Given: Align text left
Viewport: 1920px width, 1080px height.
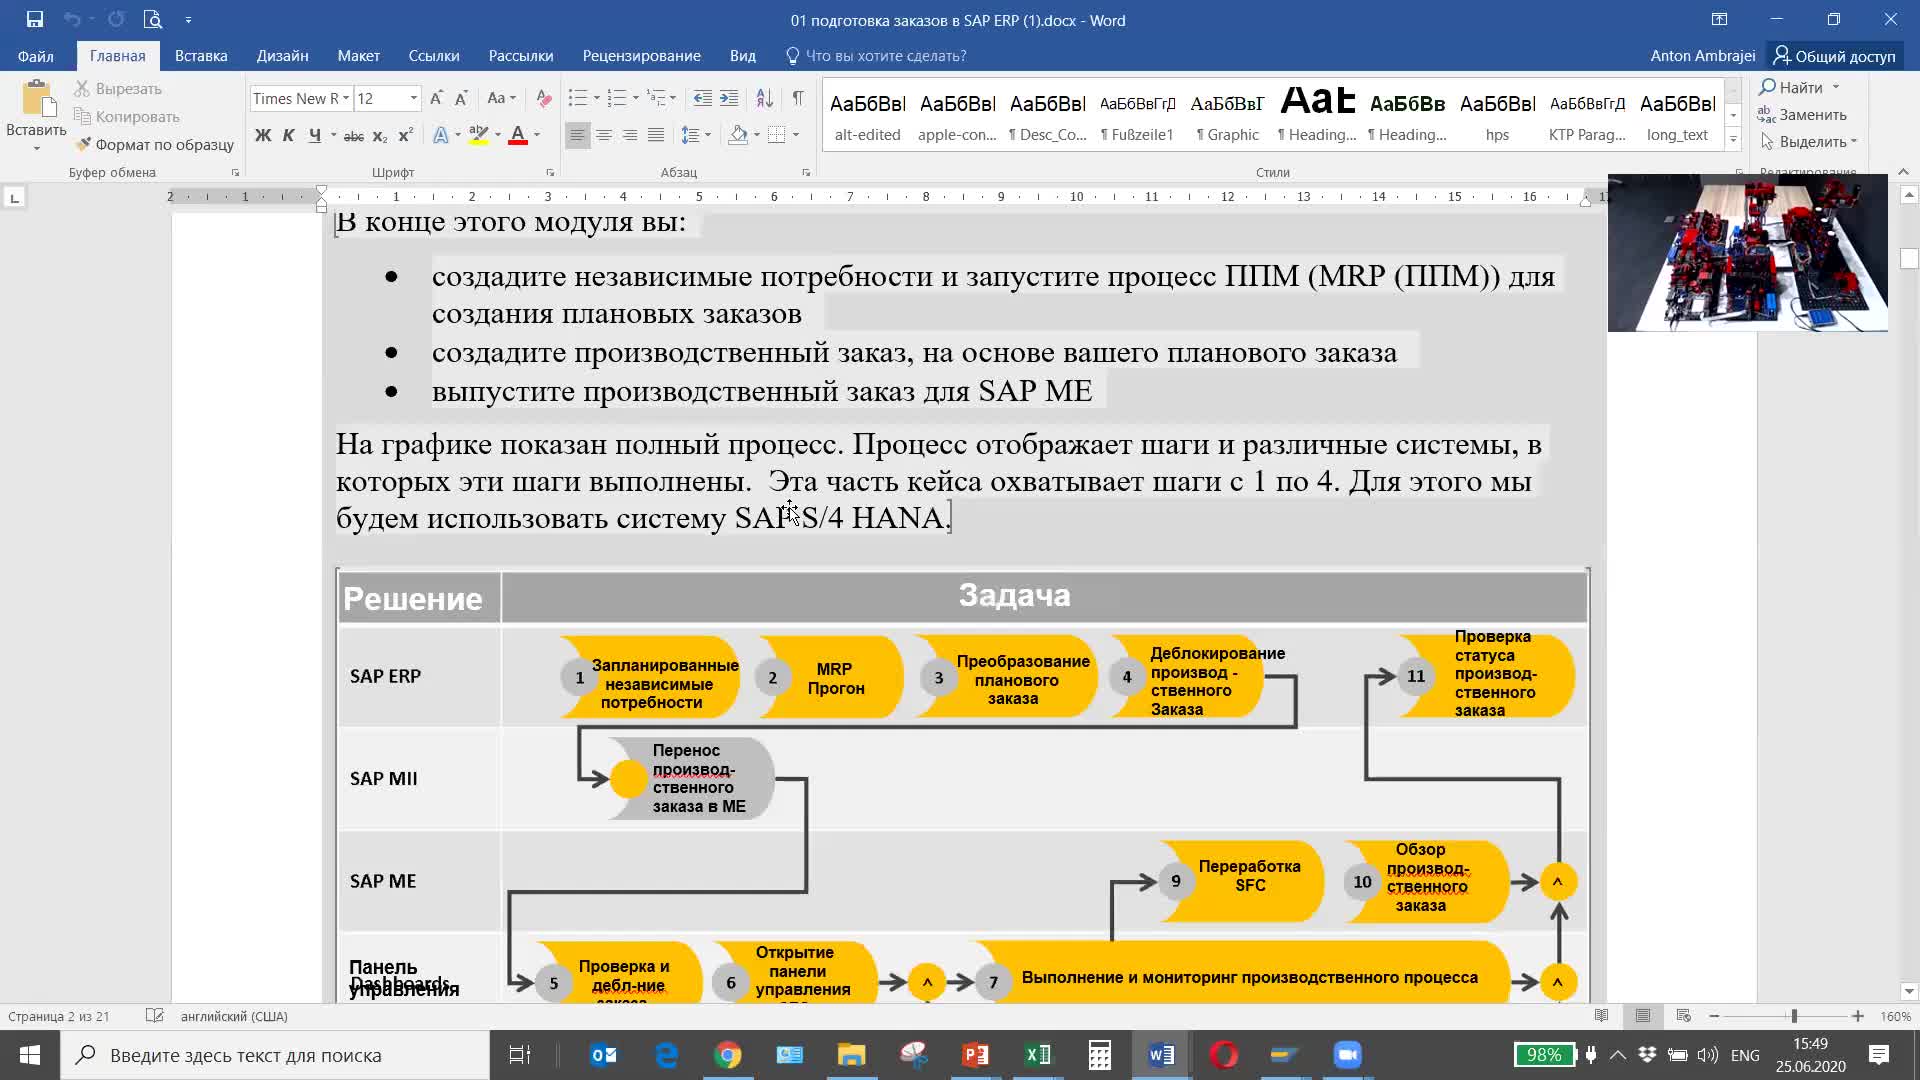Looking at the screenshot, I should click(x=577, y=135).
